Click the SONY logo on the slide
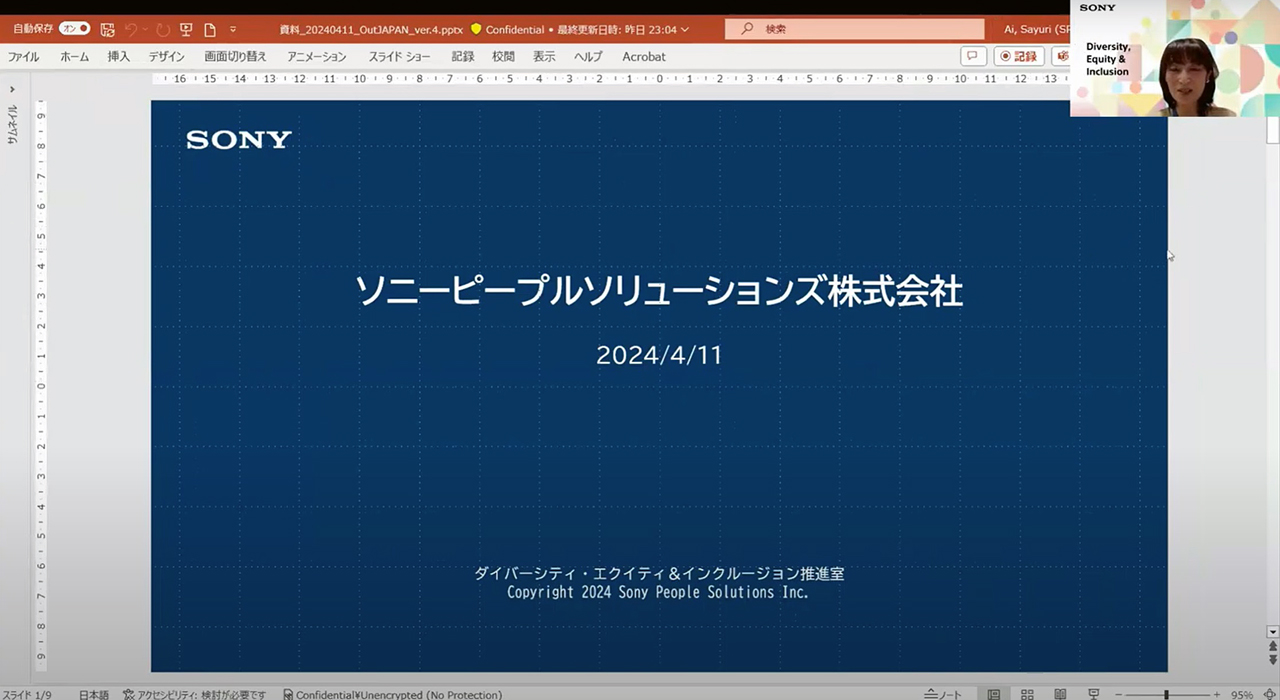The width and height of the screenshot is (1280, 700). coord(239,140)
